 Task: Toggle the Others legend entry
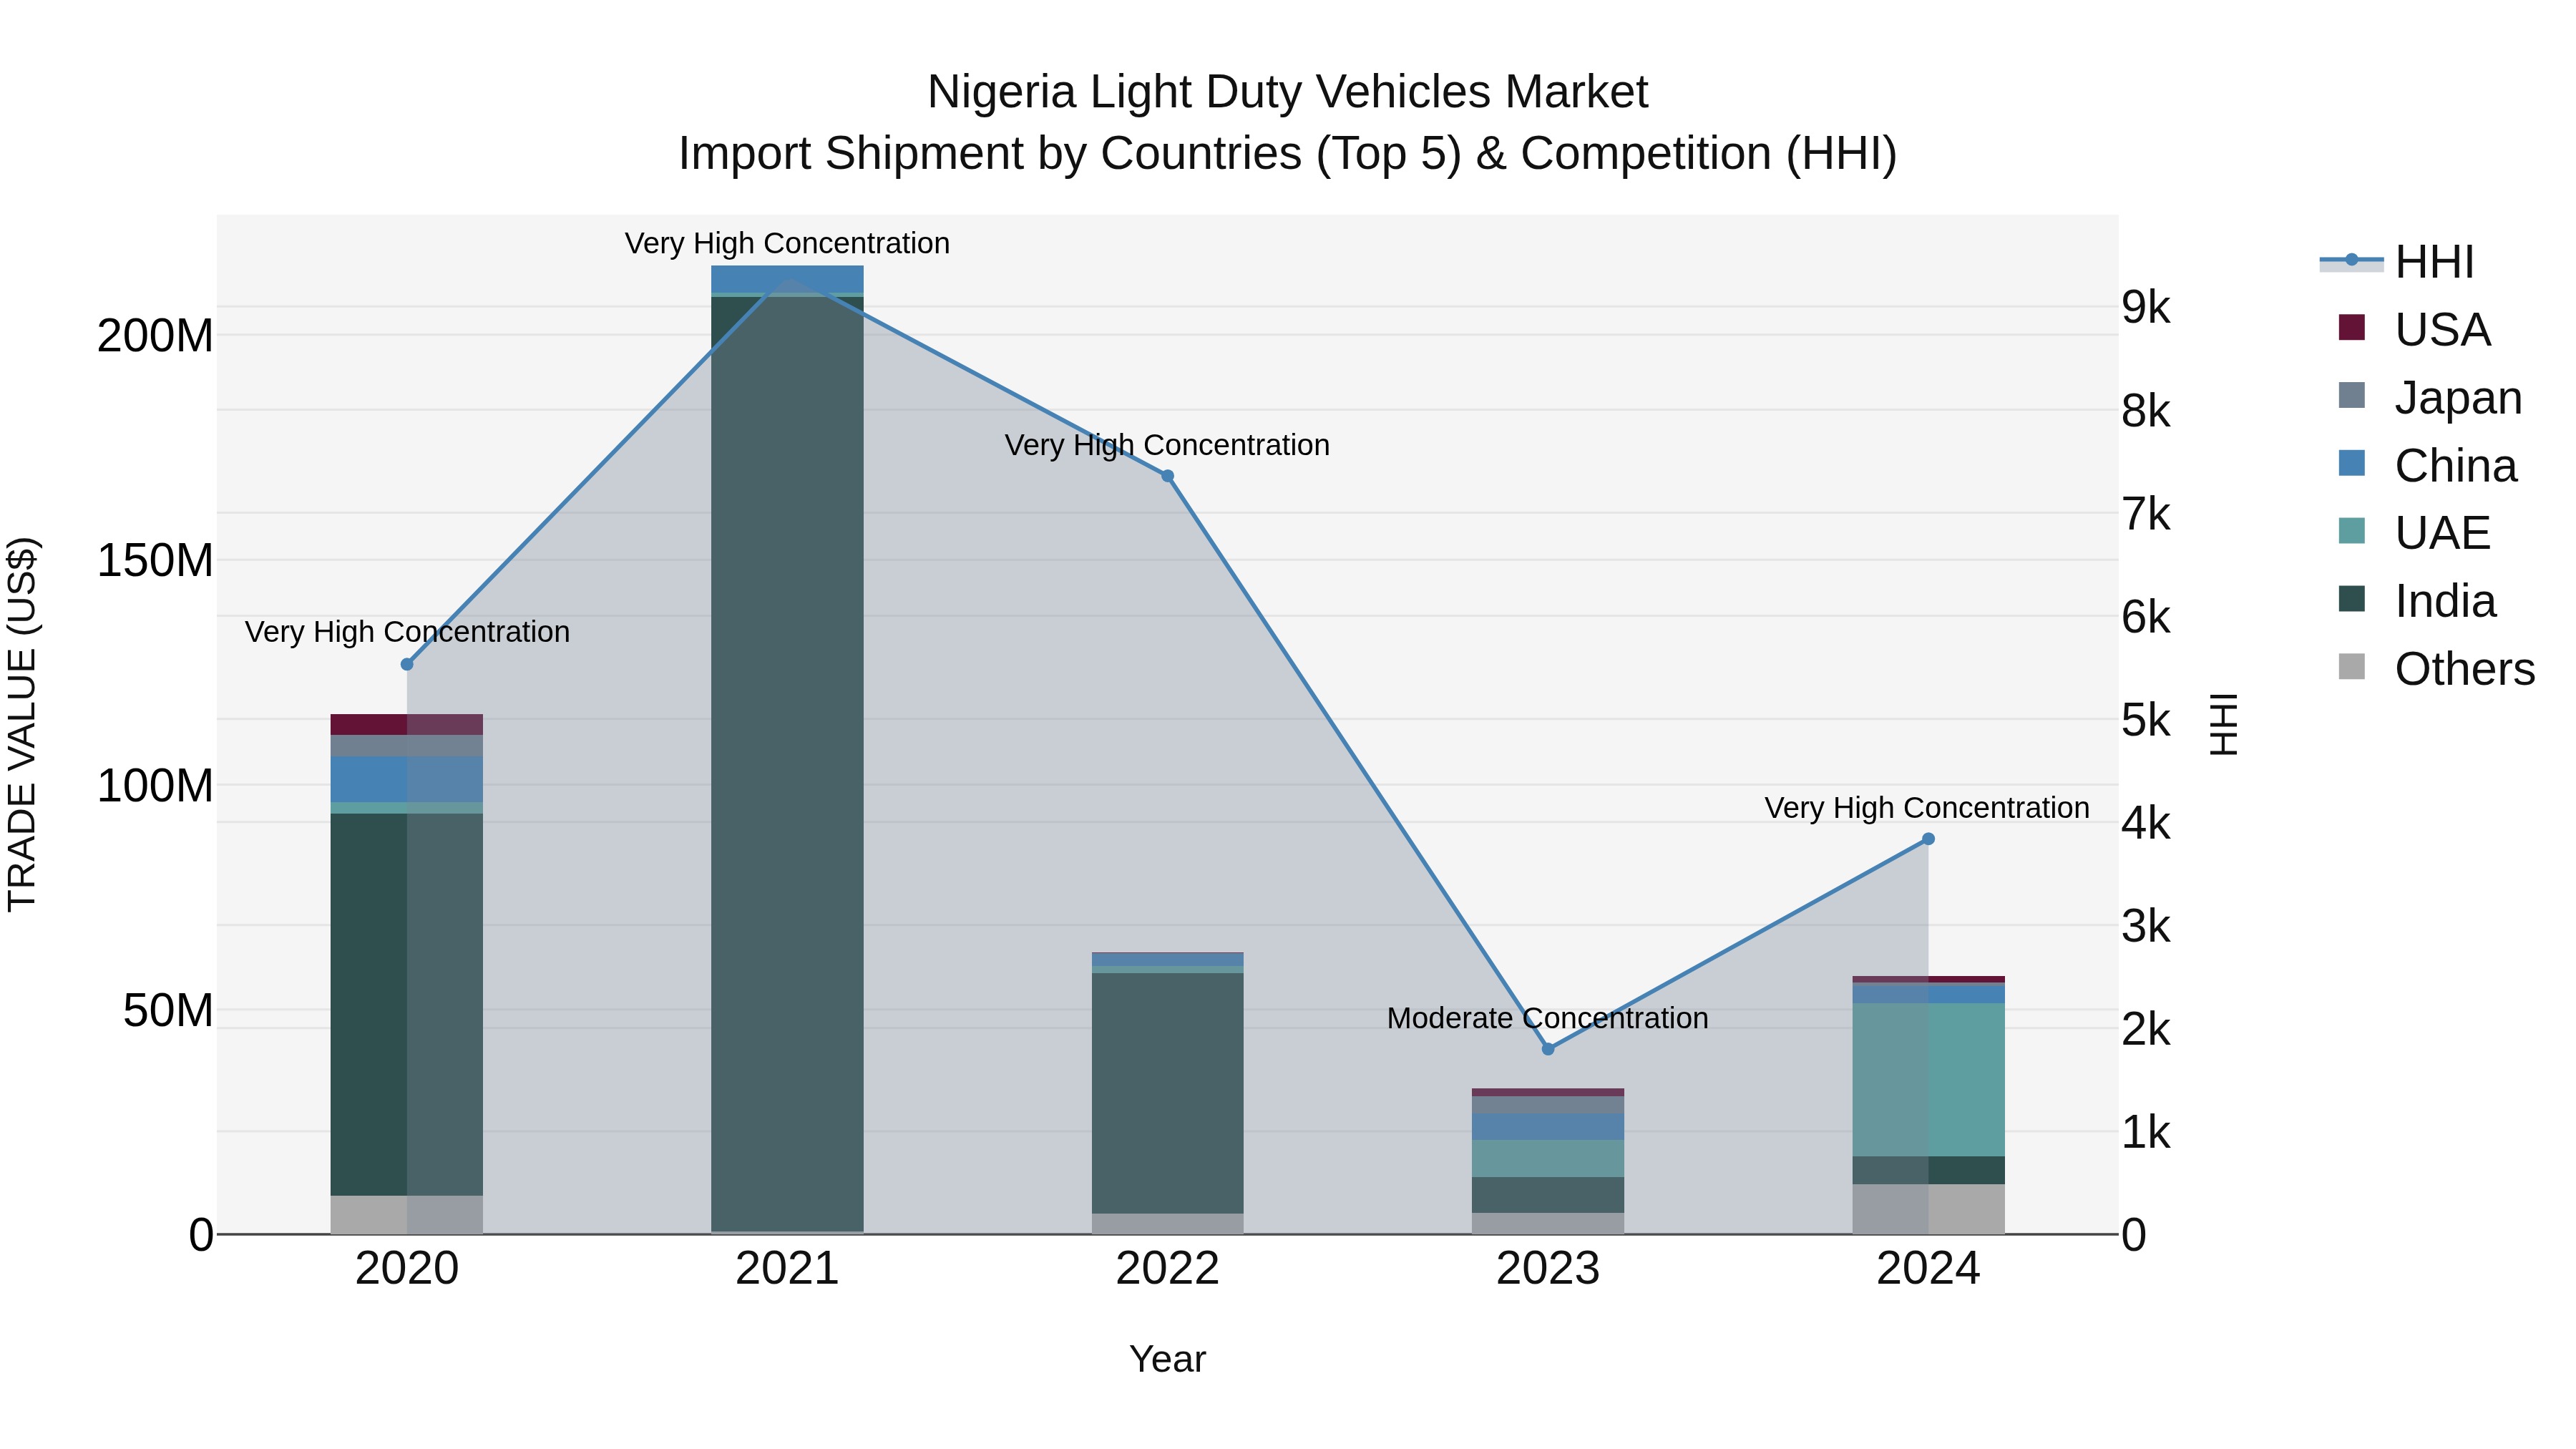coord(2437,668)
